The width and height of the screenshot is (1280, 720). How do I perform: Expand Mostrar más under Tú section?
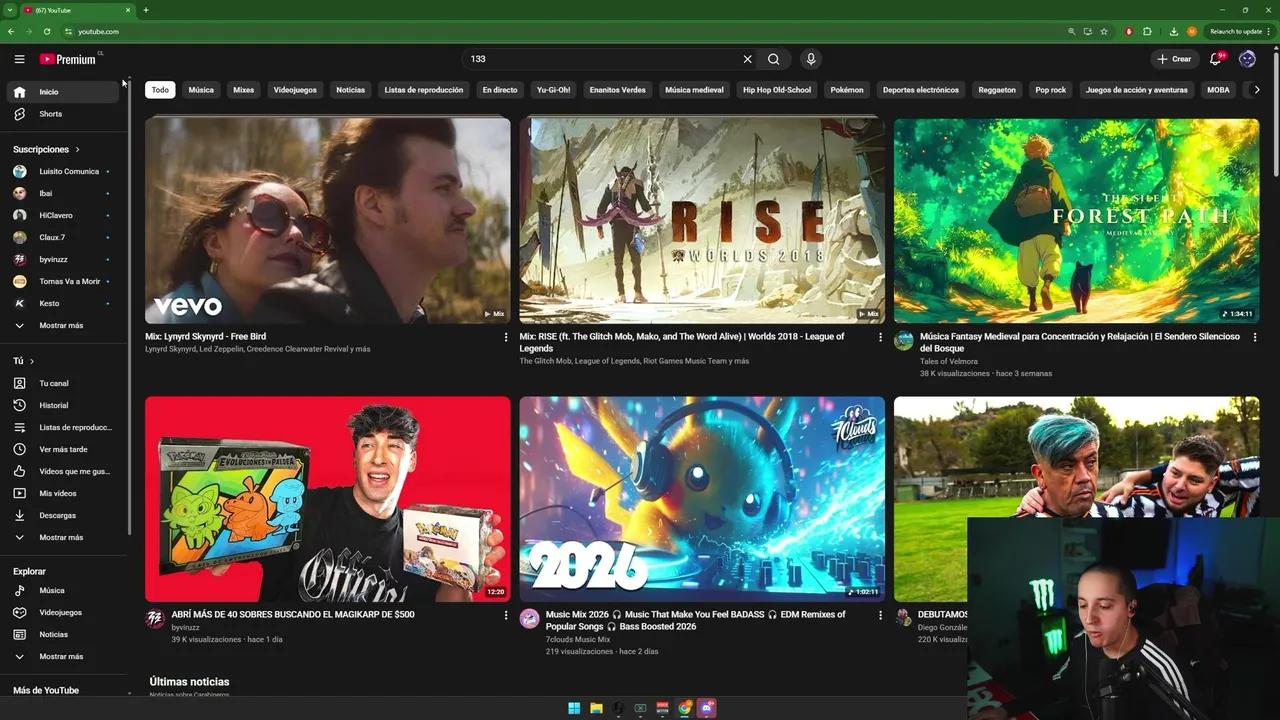[x=65, y=537]
